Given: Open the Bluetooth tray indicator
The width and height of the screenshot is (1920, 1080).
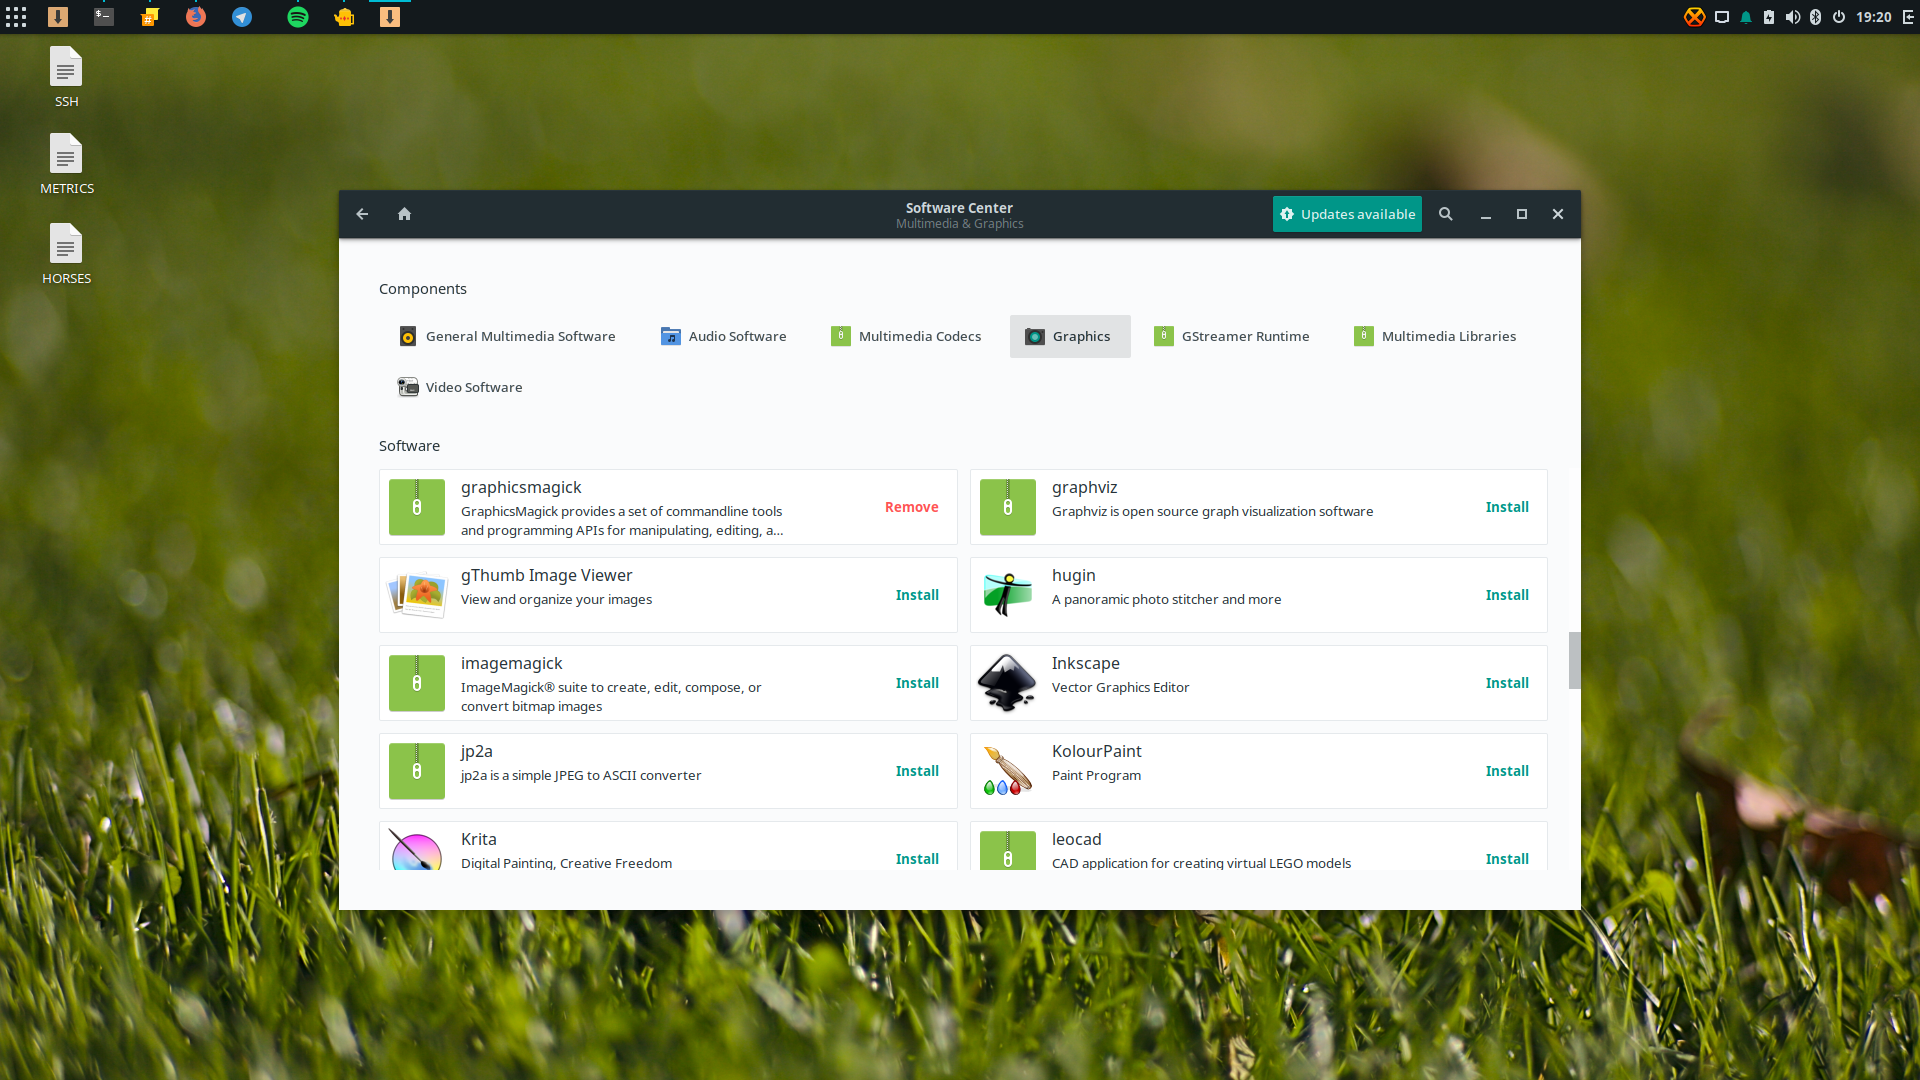Looking at the screenshot, I should tap(1815, 17).
